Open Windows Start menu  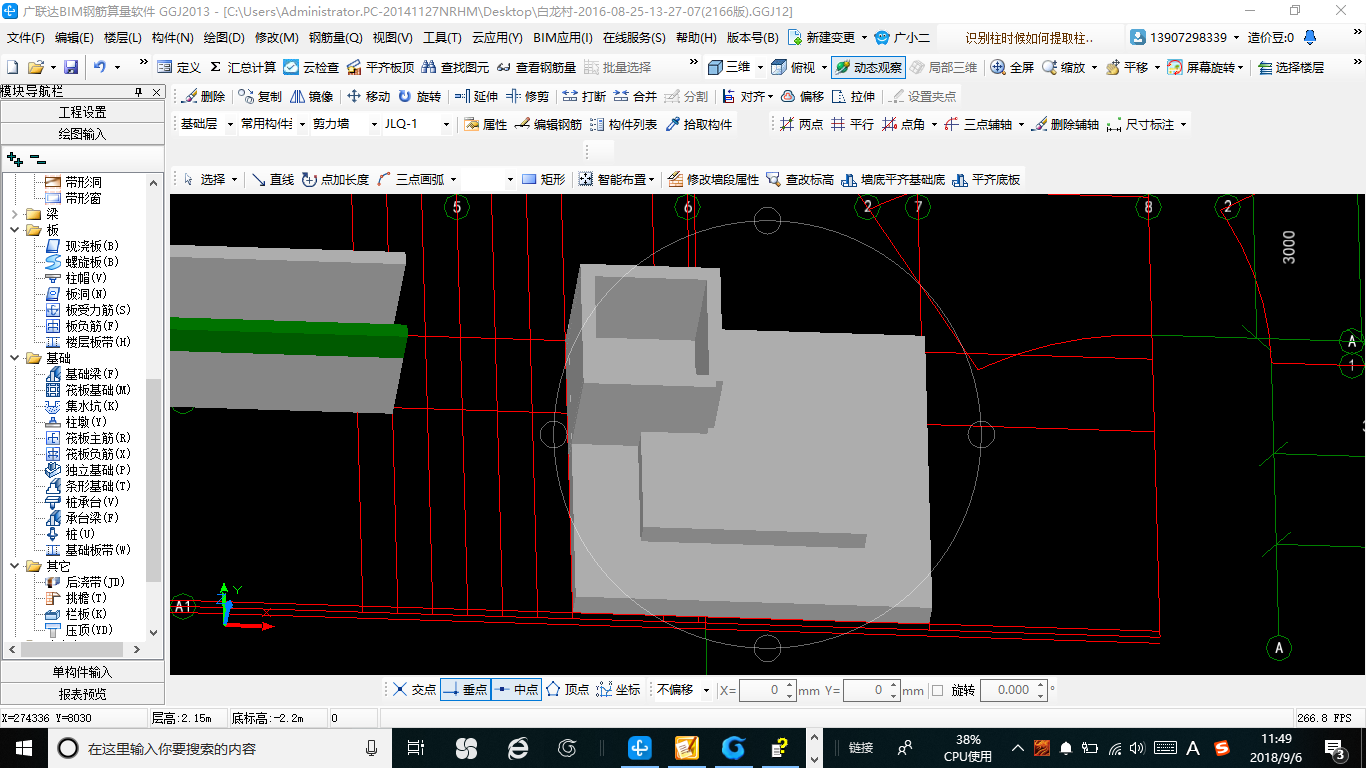(x=24, y=747)
